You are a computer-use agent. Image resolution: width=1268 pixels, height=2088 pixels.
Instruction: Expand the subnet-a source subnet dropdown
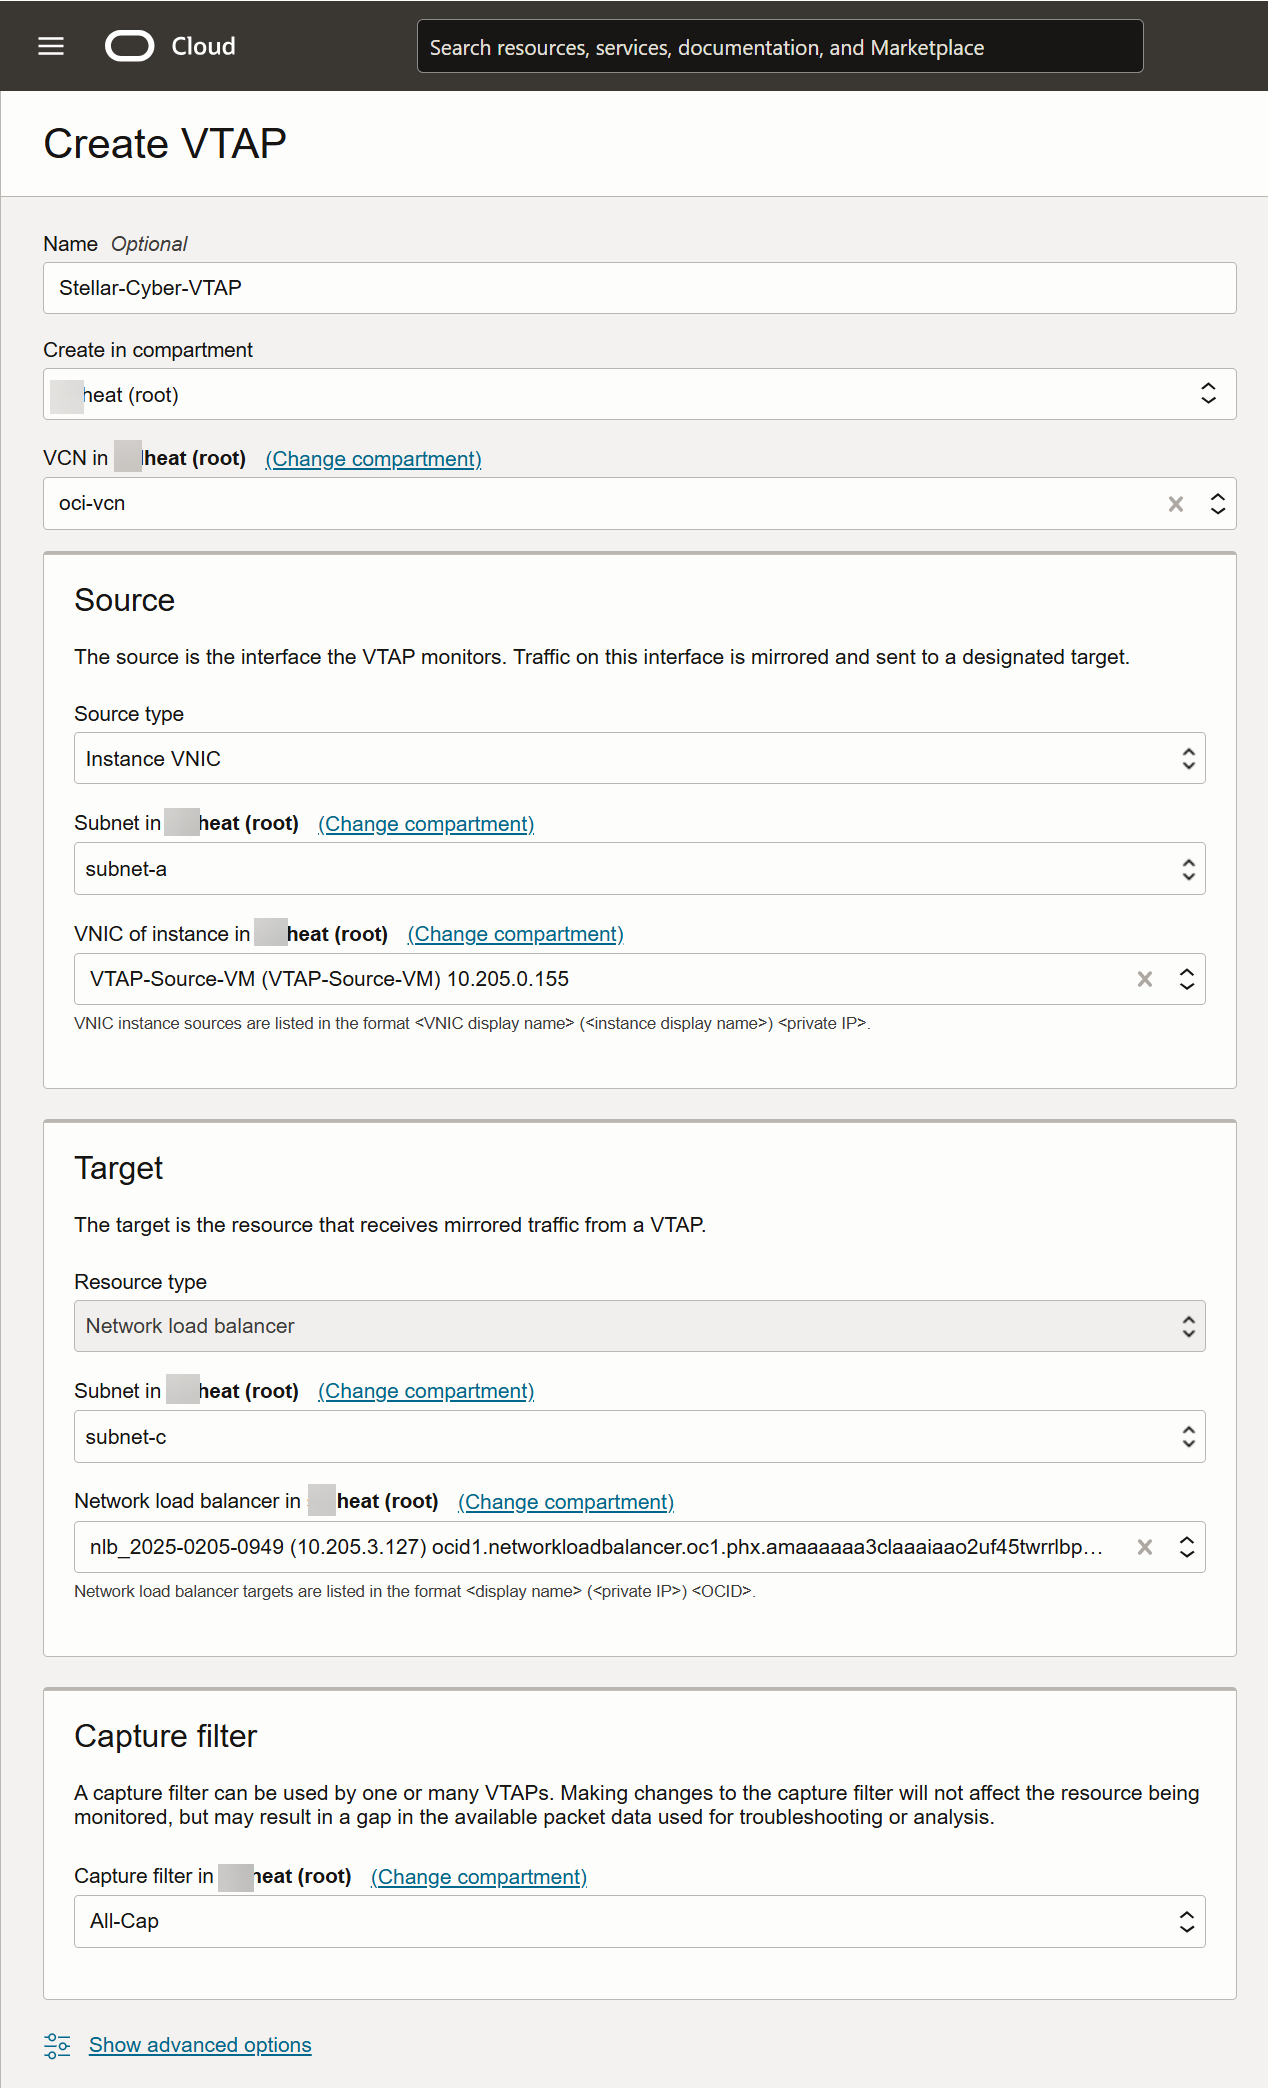[x=1188, y=869]
